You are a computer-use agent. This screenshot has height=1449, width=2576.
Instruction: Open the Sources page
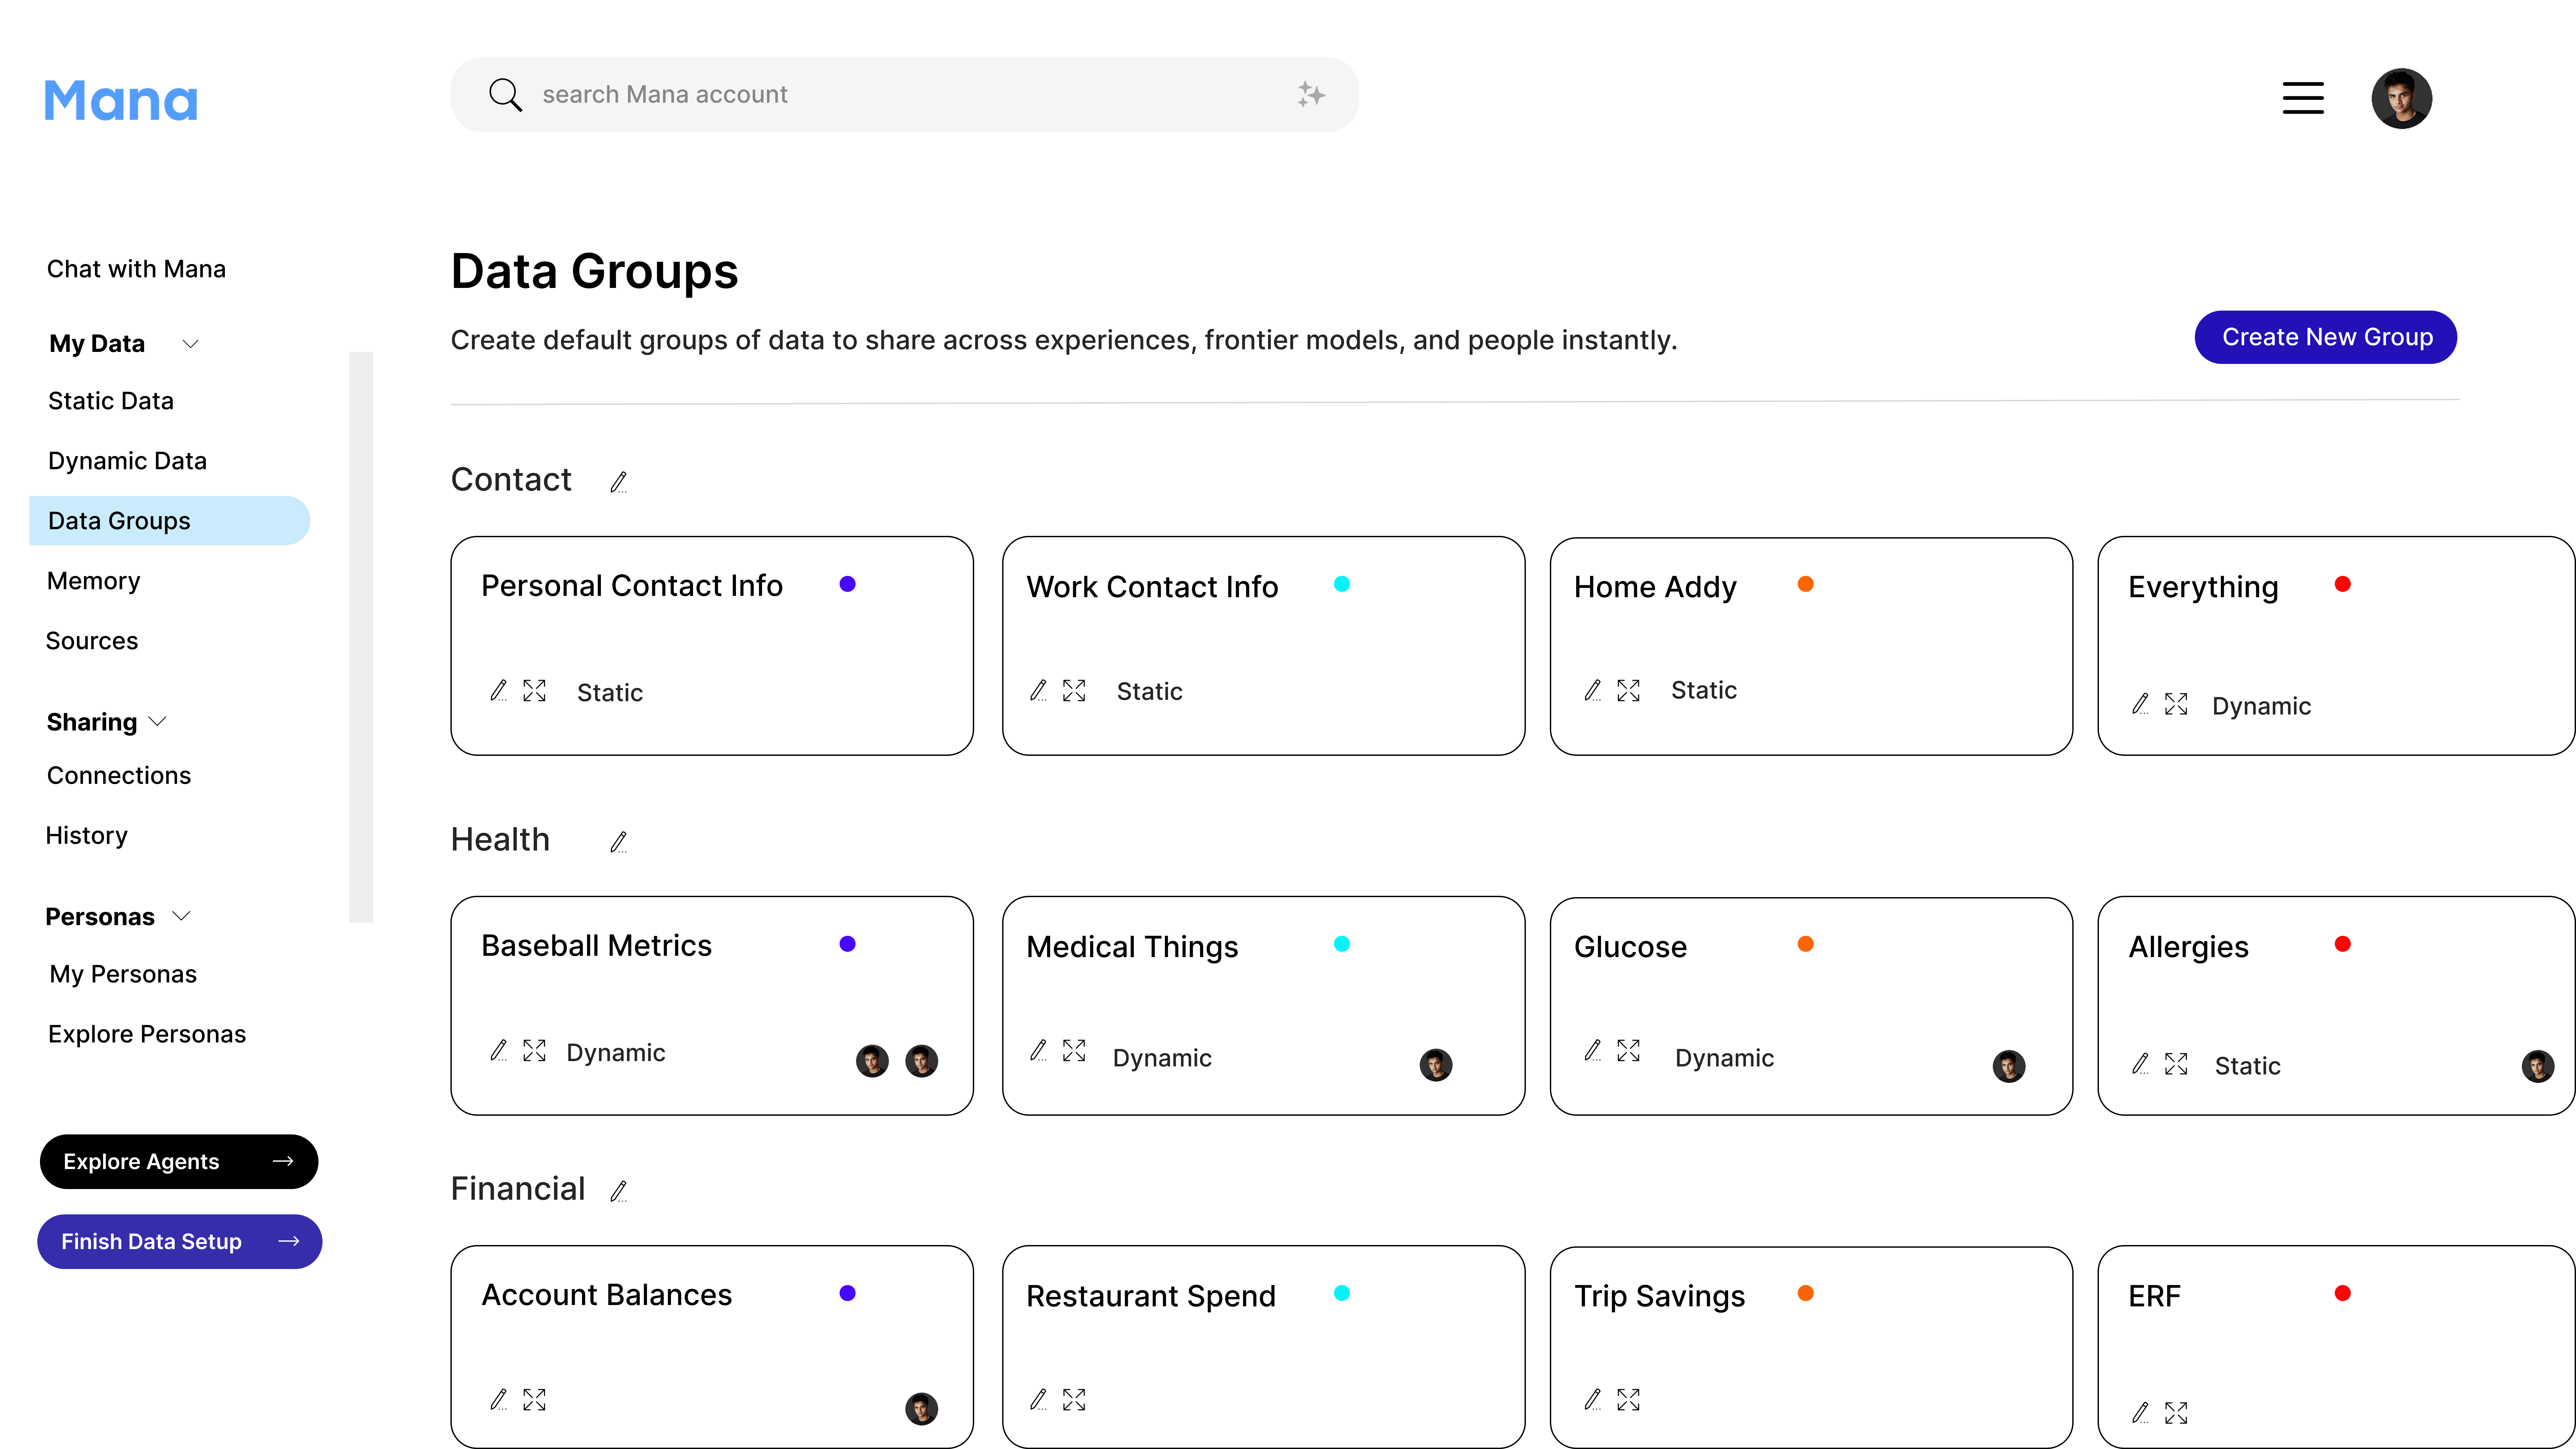92,641
